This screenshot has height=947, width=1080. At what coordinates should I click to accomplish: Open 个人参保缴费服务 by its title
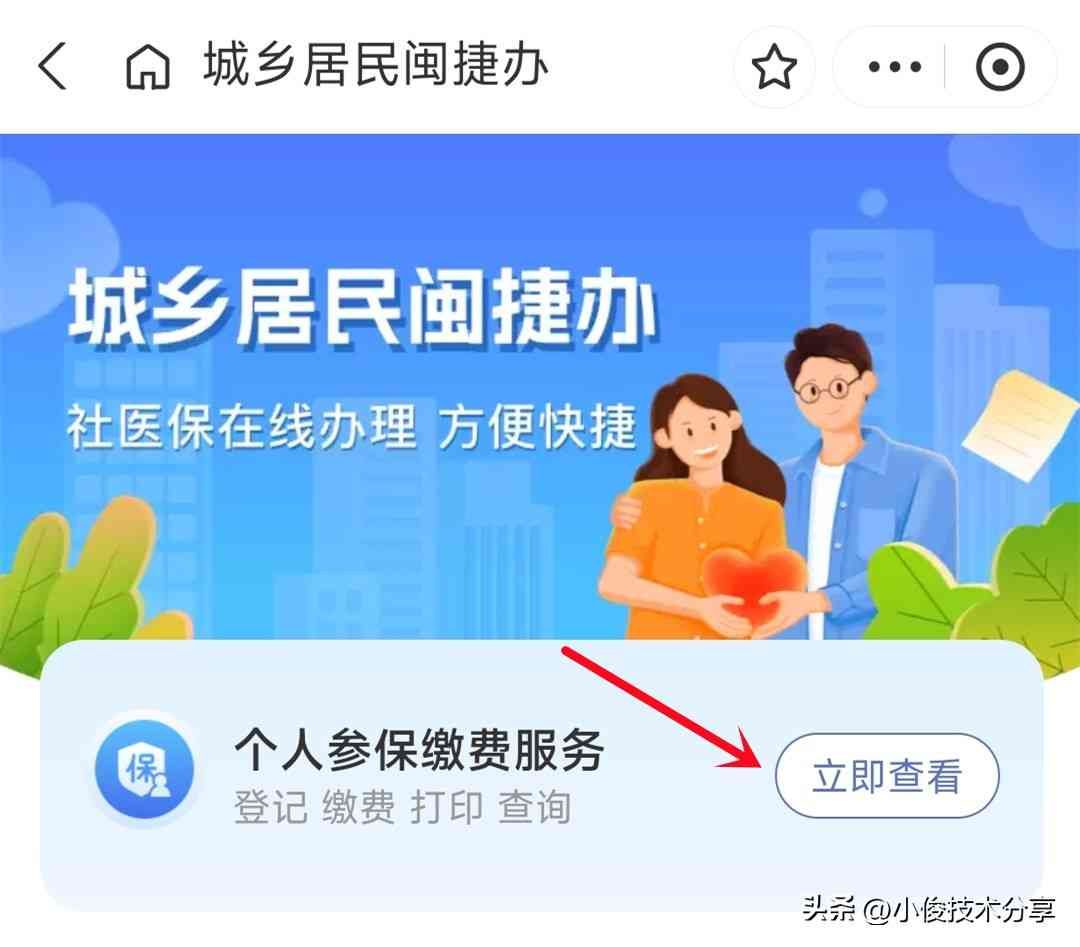tap(419, 749)
